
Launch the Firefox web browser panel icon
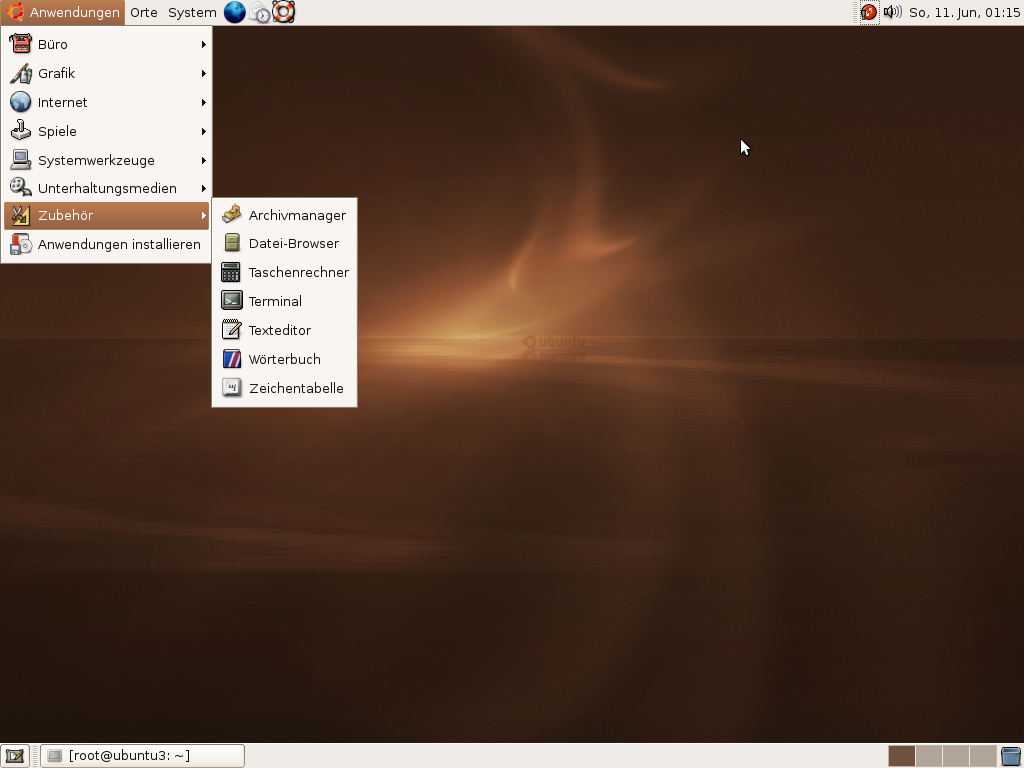click(x=234, y=12)
